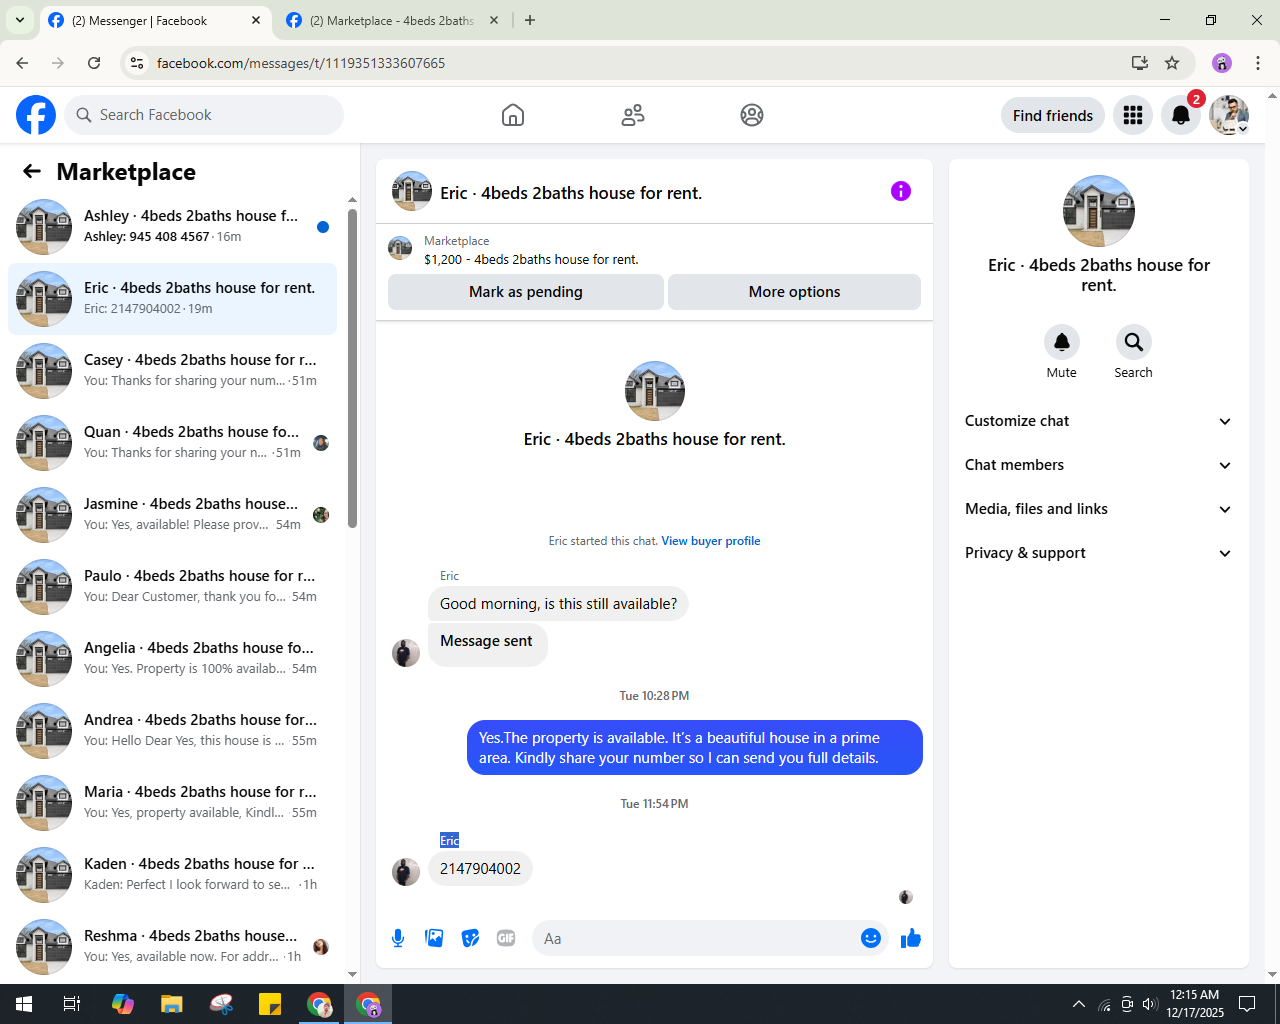Open the Groups icon in top nav
This screenshot has width=1280, height=1024.
click(x=752, y=115)
